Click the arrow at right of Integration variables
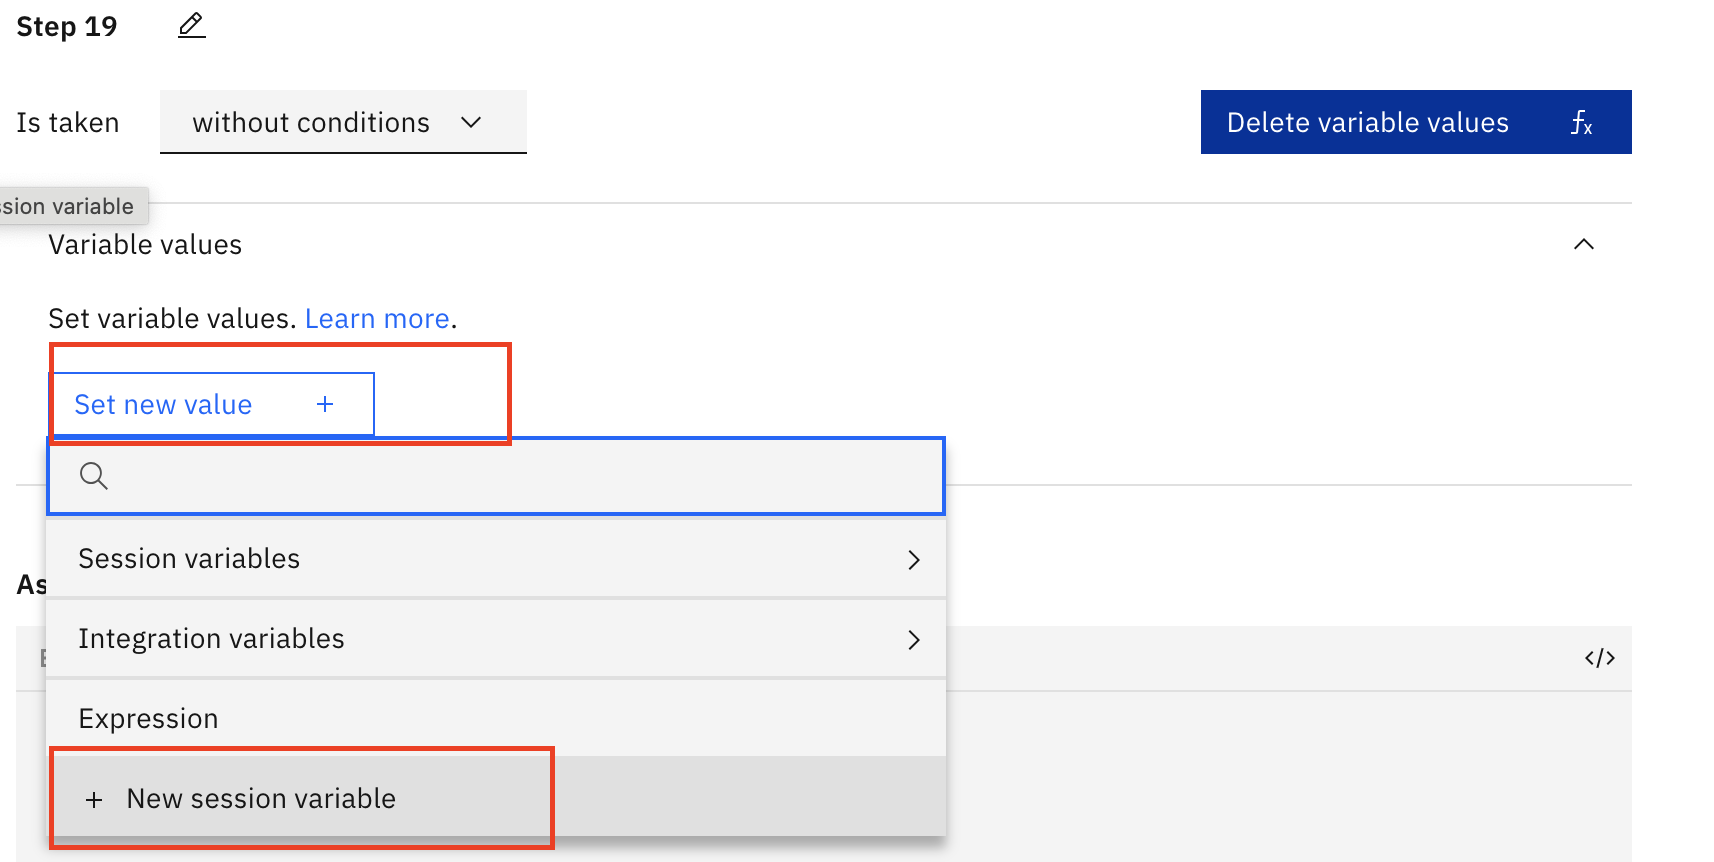This screenshot has height=862, width=1714. pyautogui.click(x=913, y=639)
